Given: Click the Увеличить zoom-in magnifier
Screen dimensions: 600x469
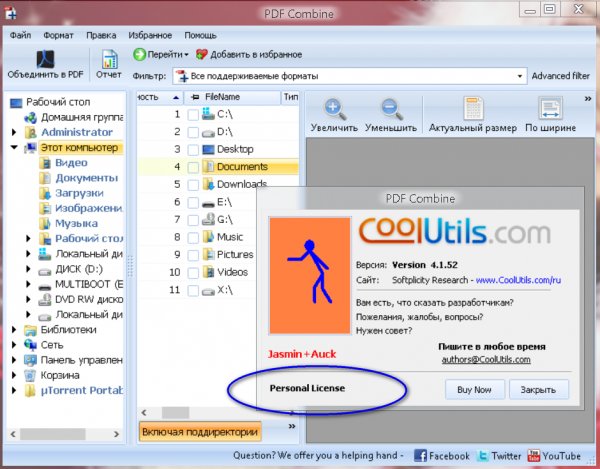Looking at the screenshot, I should pyautogui.click(x=335, y=109).
